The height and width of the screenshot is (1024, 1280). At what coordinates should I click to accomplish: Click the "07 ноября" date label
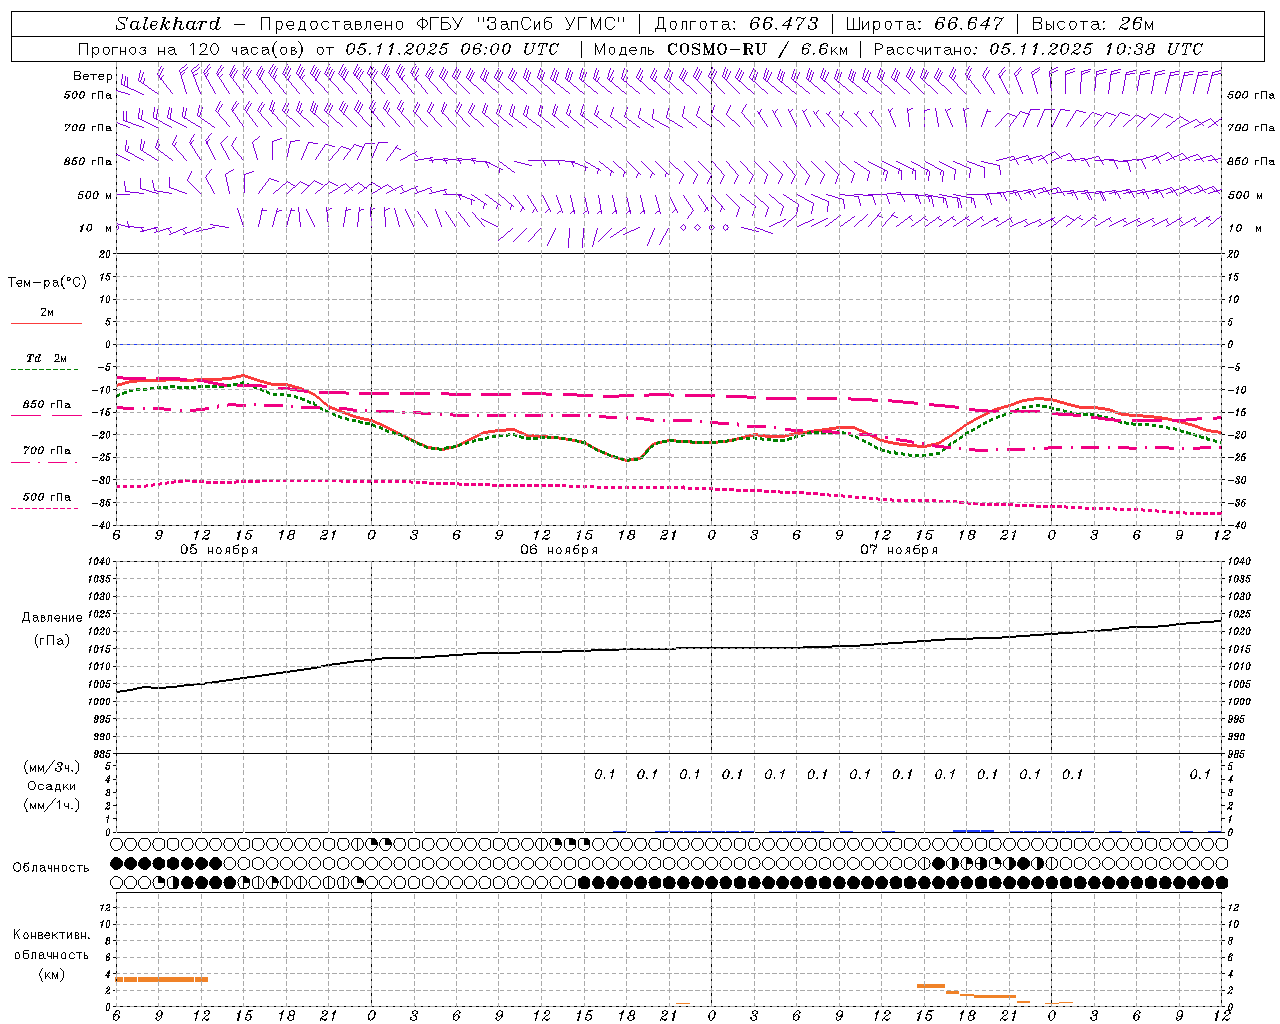[x=899, y=550]
